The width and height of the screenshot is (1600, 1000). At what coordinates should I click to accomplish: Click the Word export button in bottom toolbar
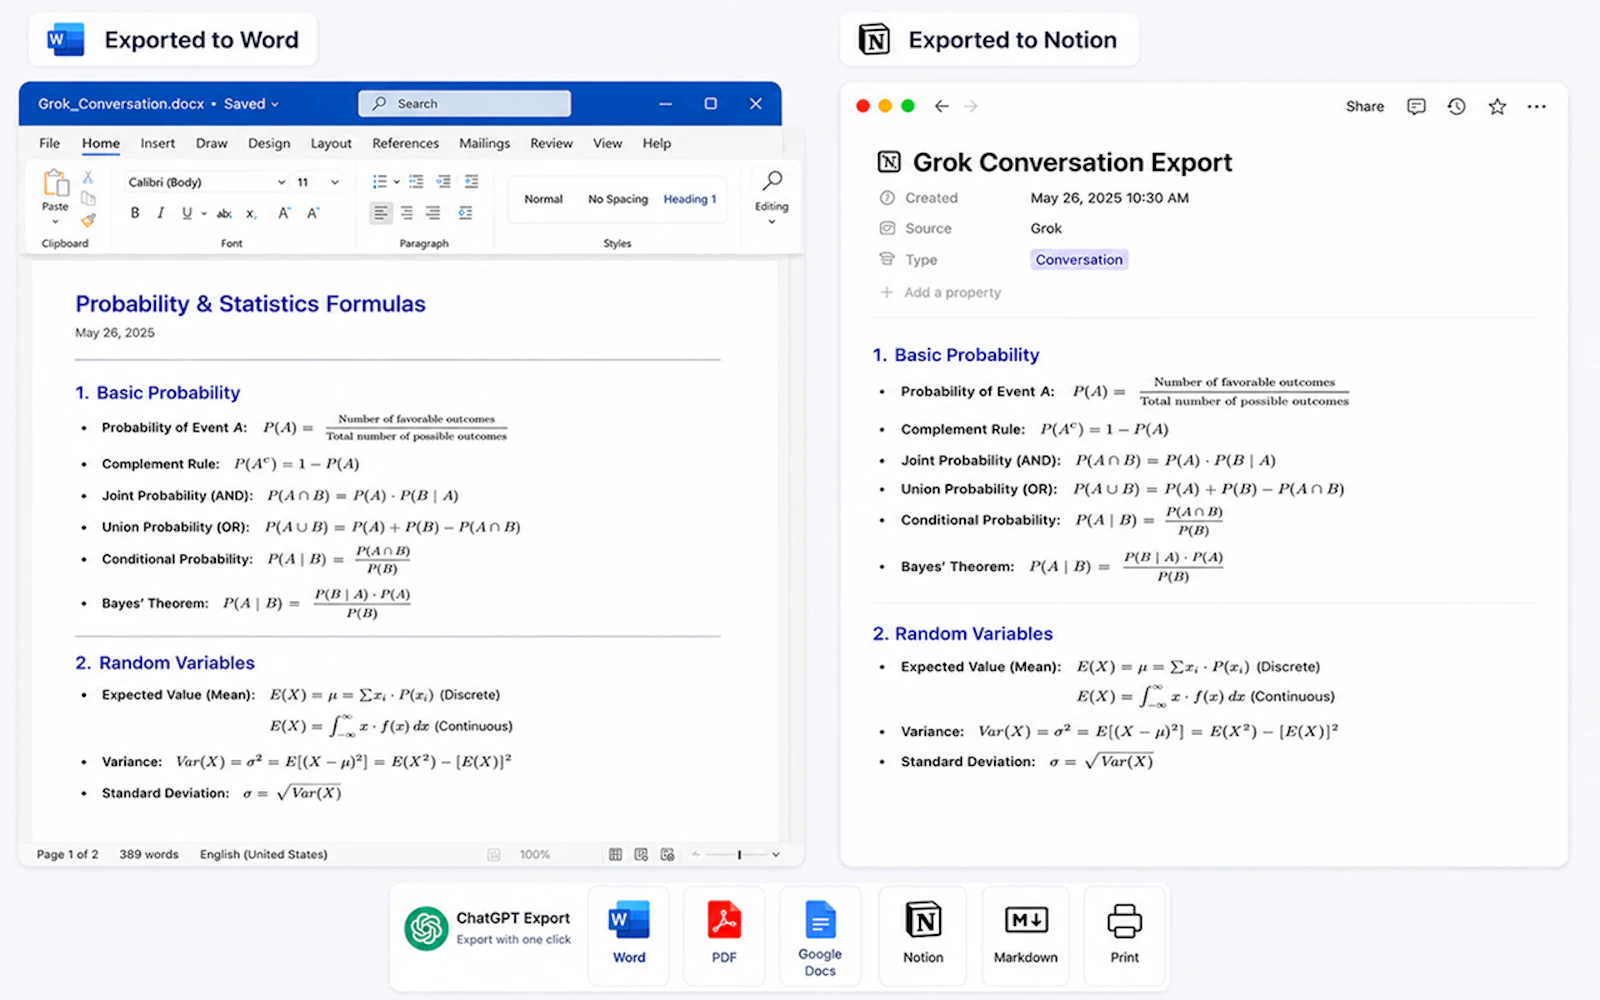coord(629,936)
